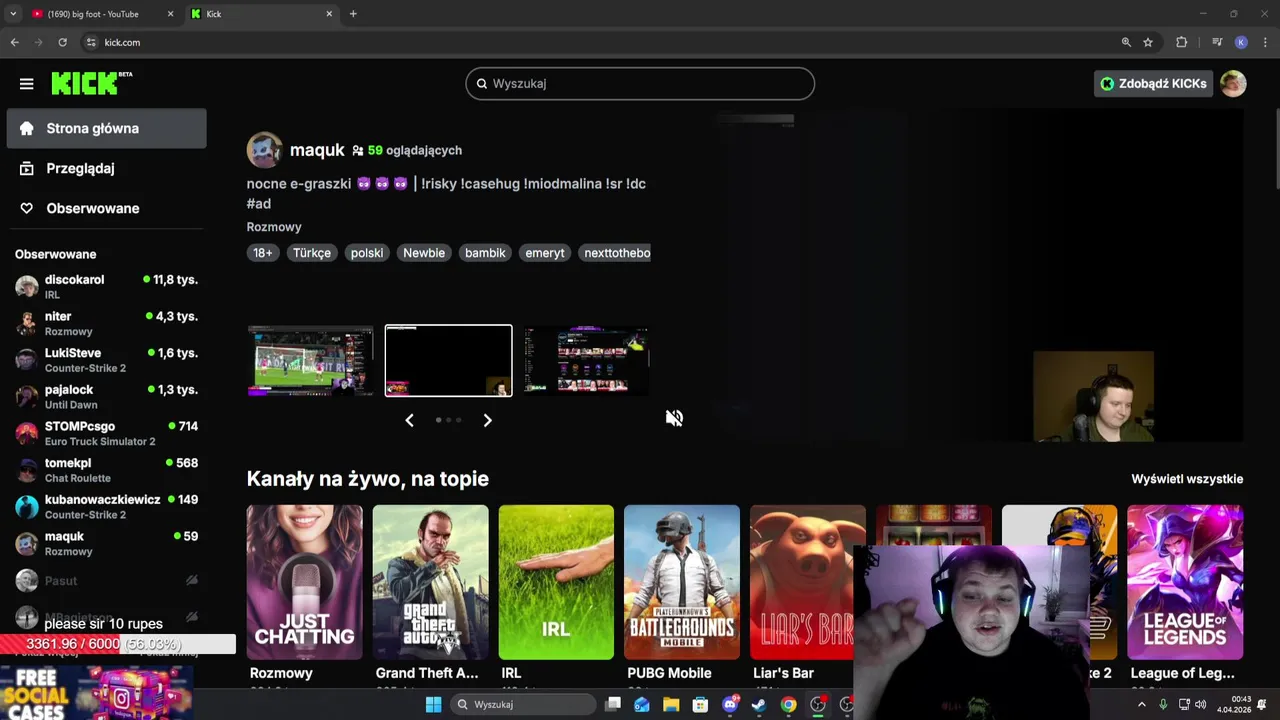Select the 18+ tag
Screen dimensions: 1280x720
[x=262, y=253]
